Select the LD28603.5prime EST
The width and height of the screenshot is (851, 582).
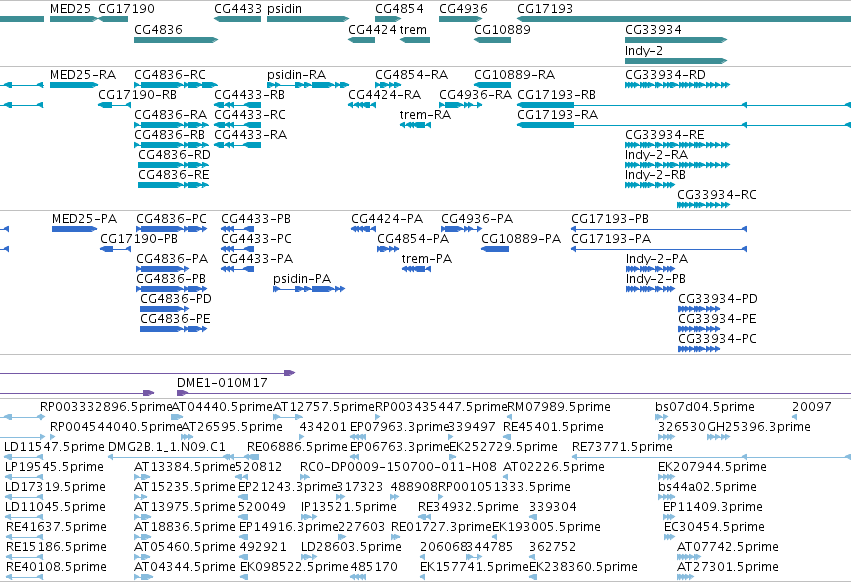351,547
